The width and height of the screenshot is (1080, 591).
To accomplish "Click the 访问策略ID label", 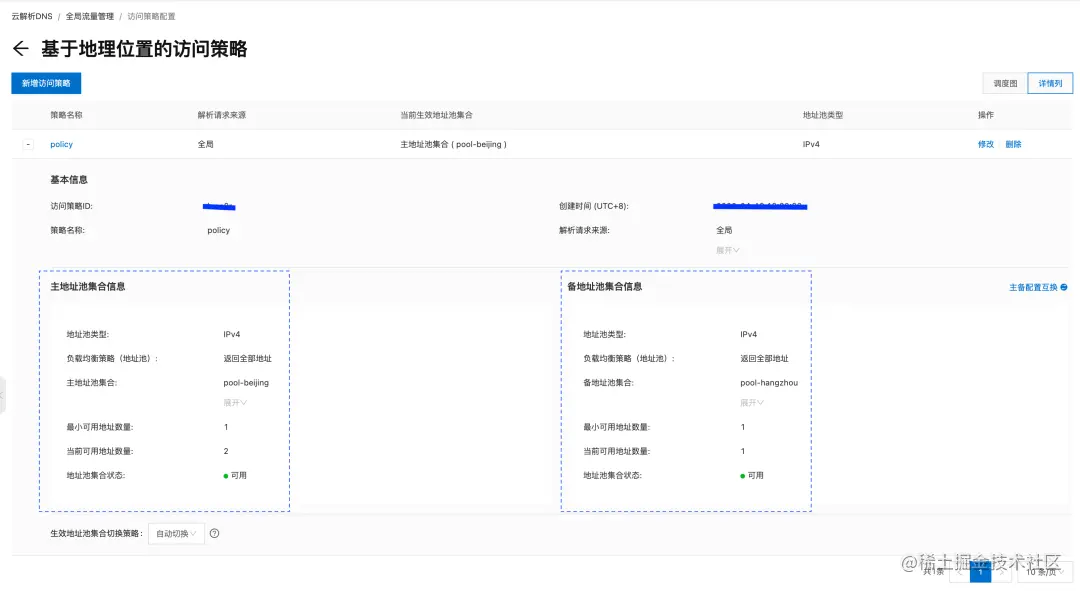I will (x=71, y=206).
